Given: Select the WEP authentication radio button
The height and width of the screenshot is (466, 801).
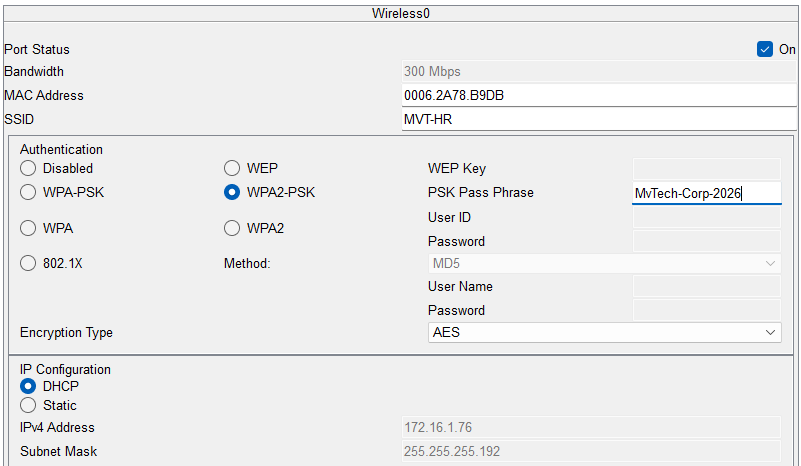Looking at the screenshot, I should (x=232, y=168).
